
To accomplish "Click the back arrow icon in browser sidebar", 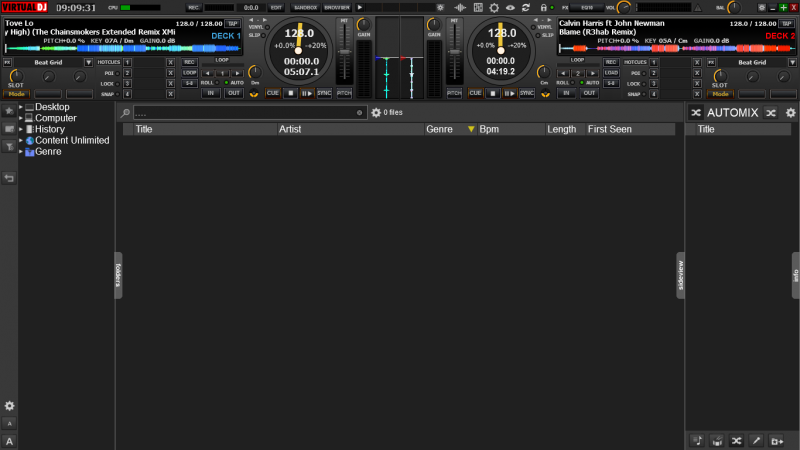I will (x=9, y=178).
